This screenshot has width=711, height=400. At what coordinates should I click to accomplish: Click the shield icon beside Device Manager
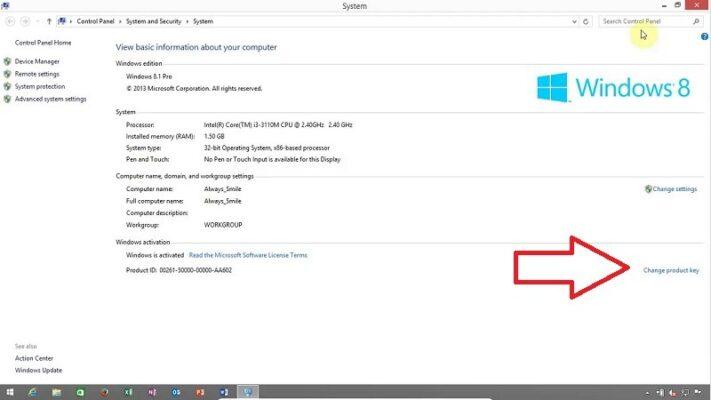point(7,61)
